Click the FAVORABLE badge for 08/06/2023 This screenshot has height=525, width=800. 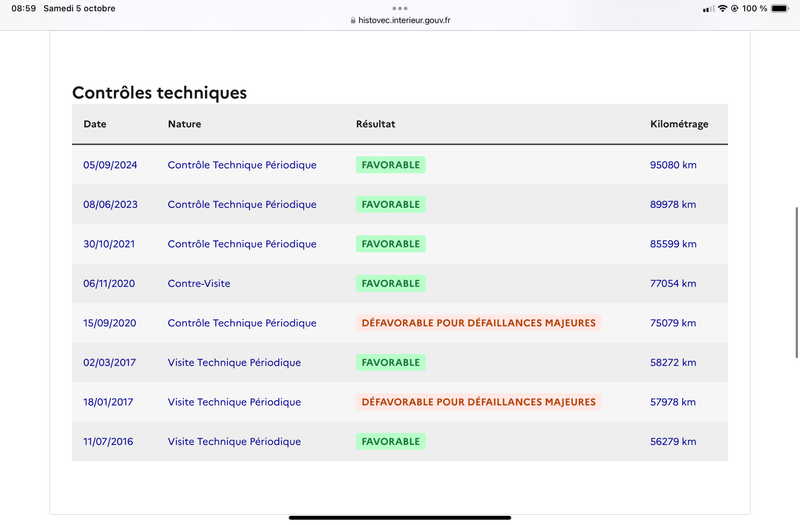coord(391,205)
